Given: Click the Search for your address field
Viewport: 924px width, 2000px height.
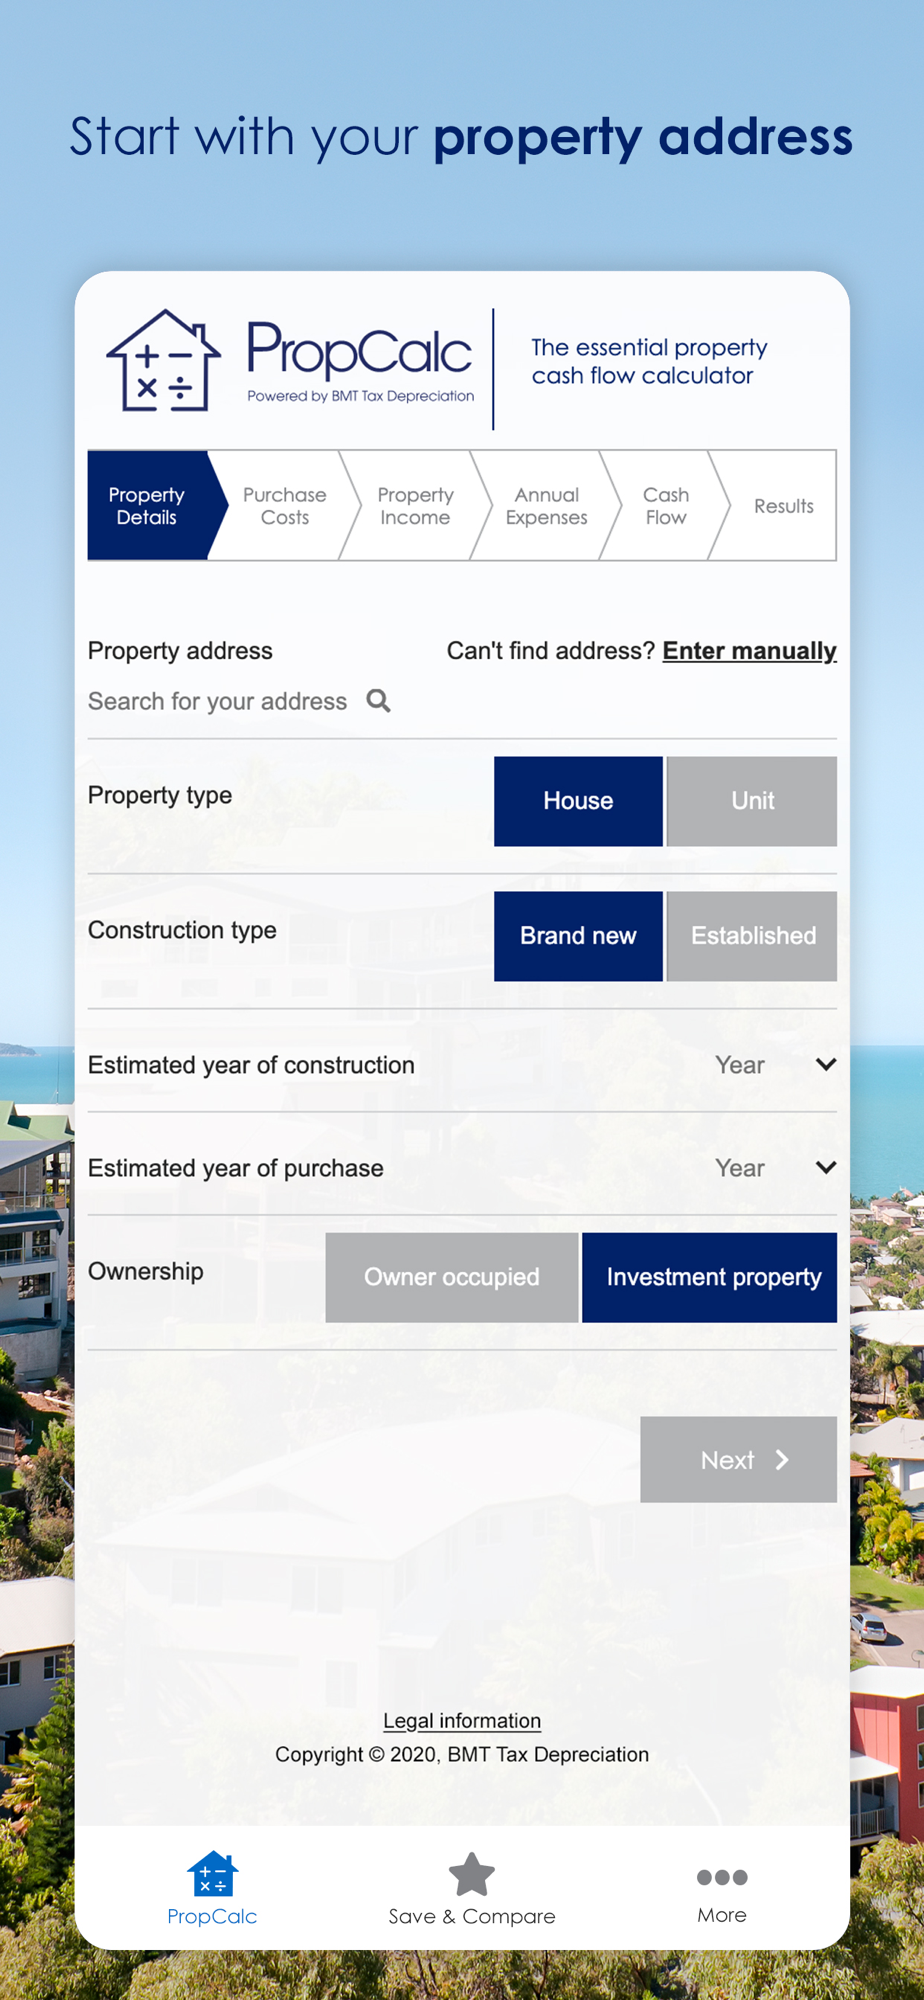Looking at the screenshot, I should (x=462, y=701).
